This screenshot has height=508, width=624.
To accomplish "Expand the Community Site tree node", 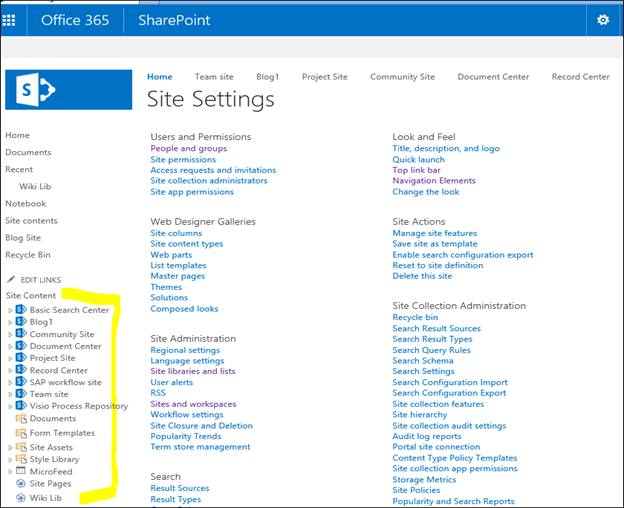I will [10, 334].
